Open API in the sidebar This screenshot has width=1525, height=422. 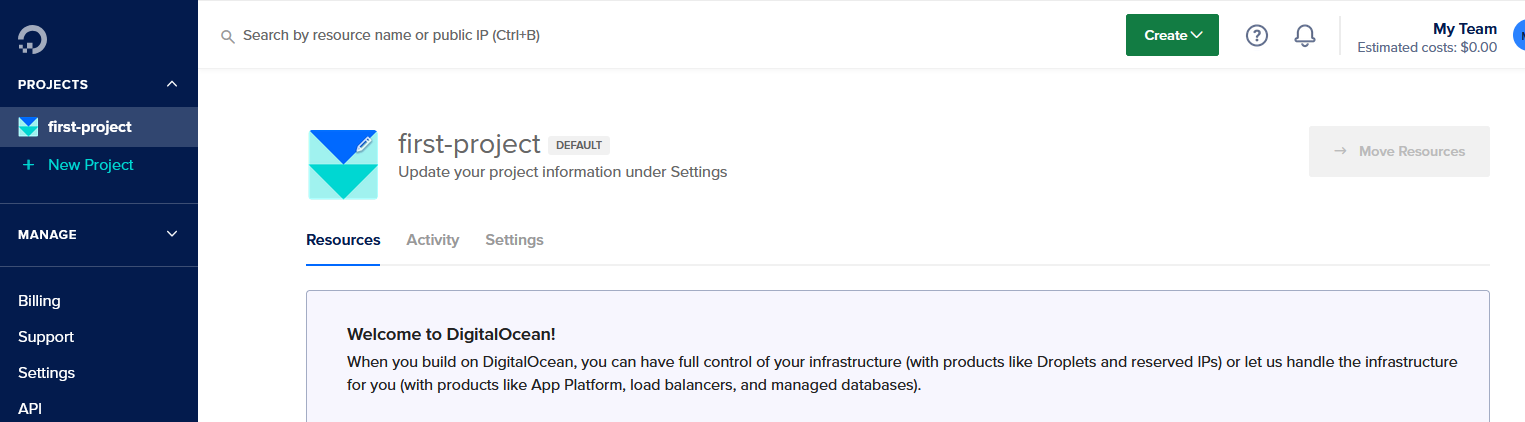point(30,409)
